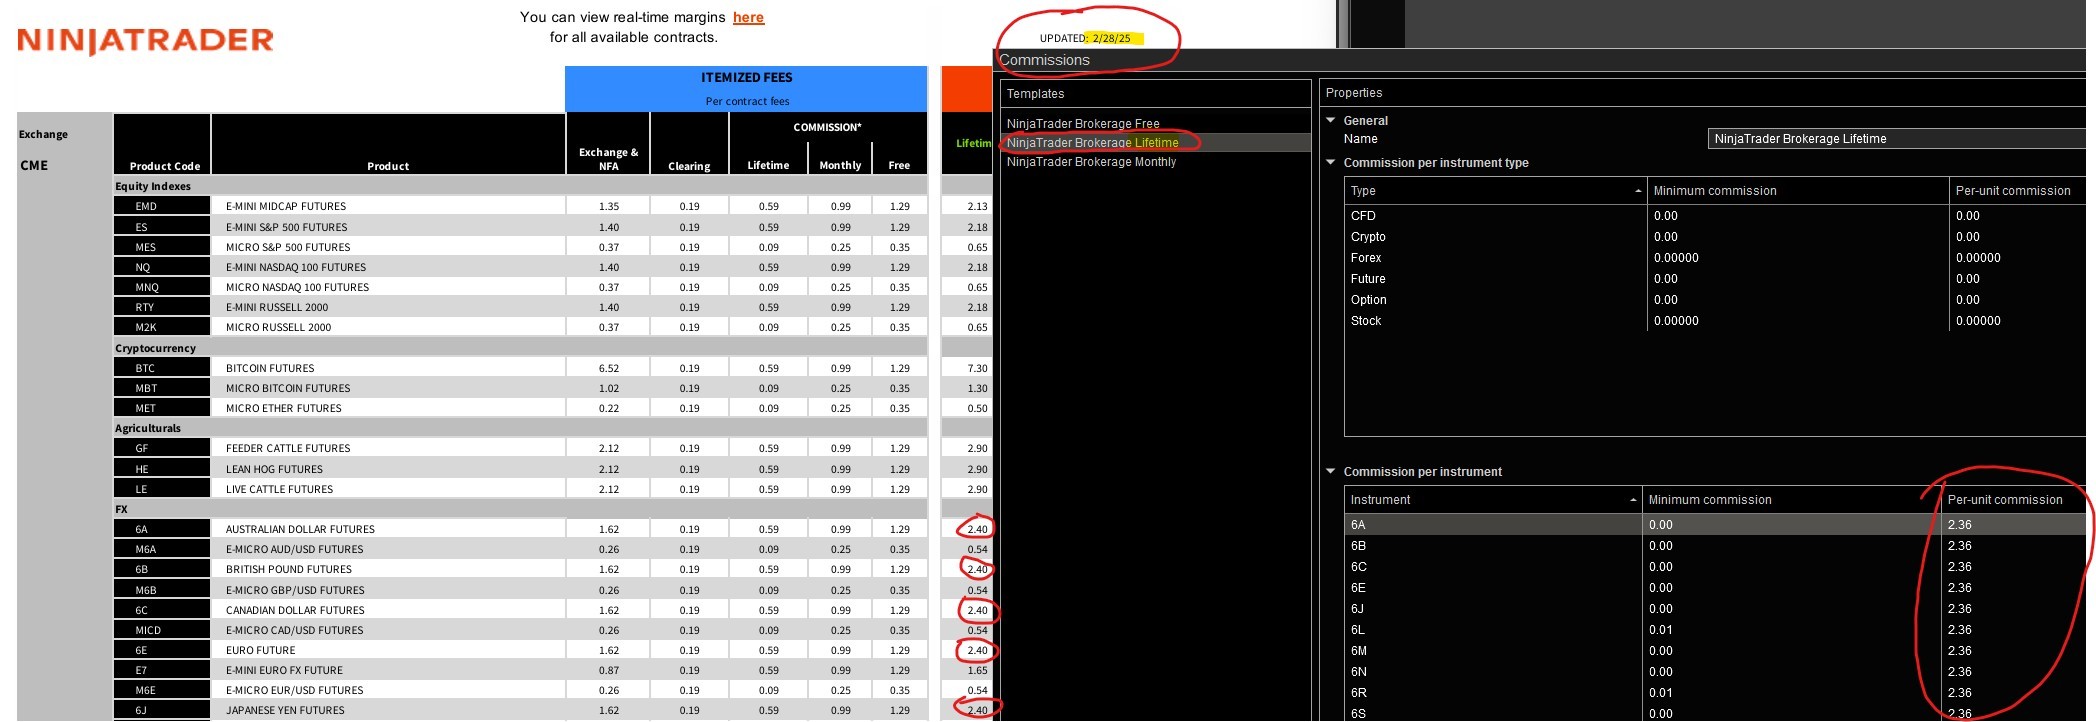
Task: Select the 6L instrument row
Action: [x=1715, y=629]
